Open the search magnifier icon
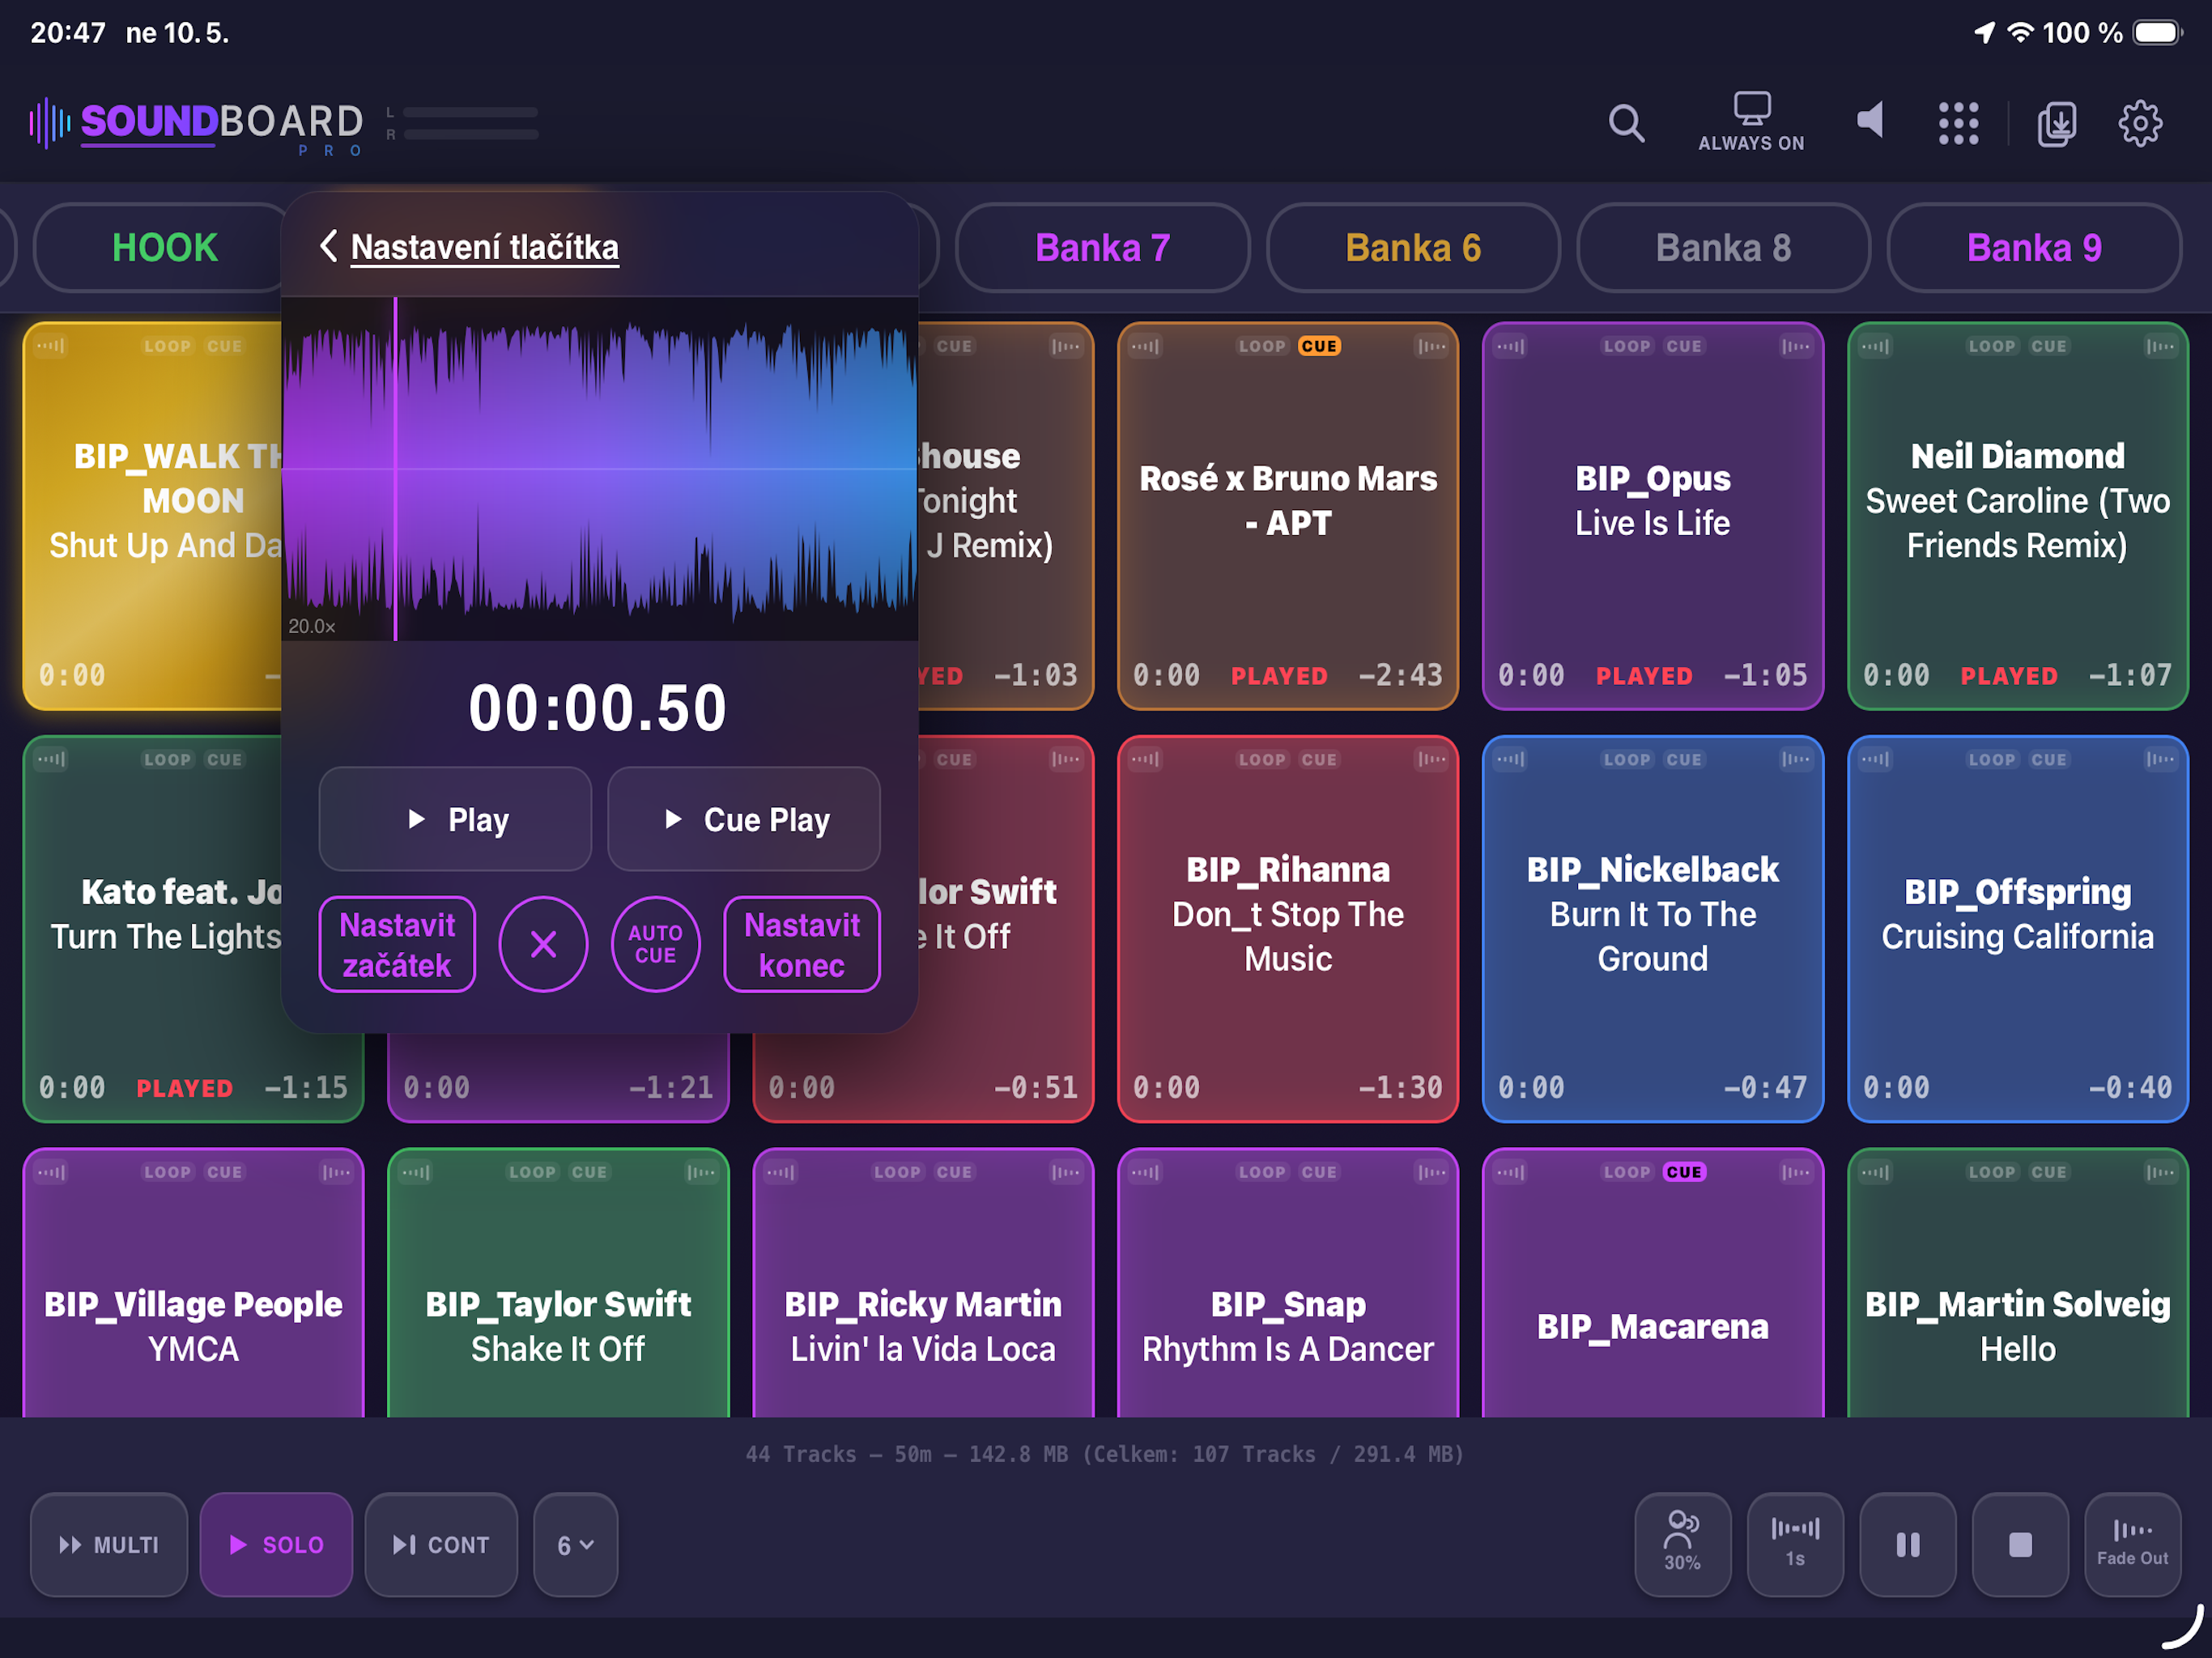Screen dimensions: 2212x1658 point(1626,124)
